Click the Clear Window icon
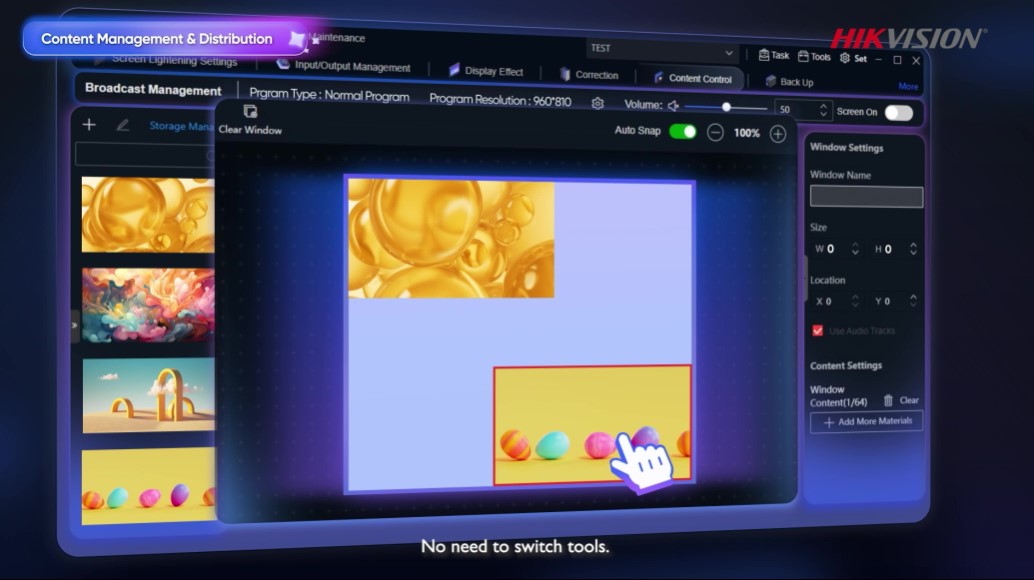 click(250, 111)
